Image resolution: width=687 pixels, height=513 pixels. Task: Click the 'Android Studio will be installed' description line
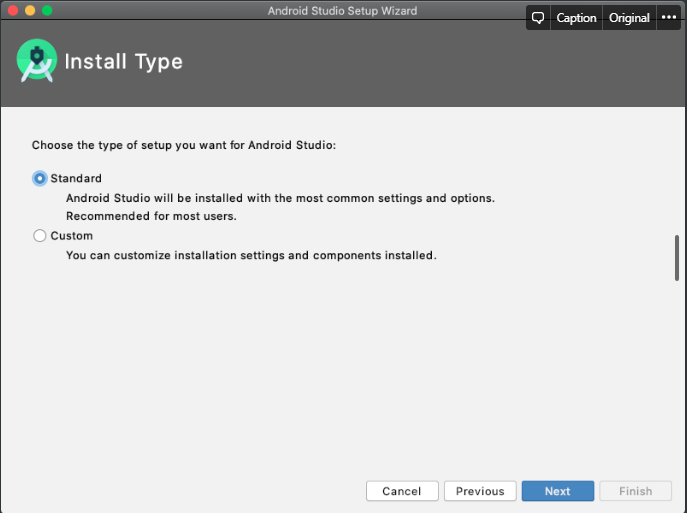280,198
